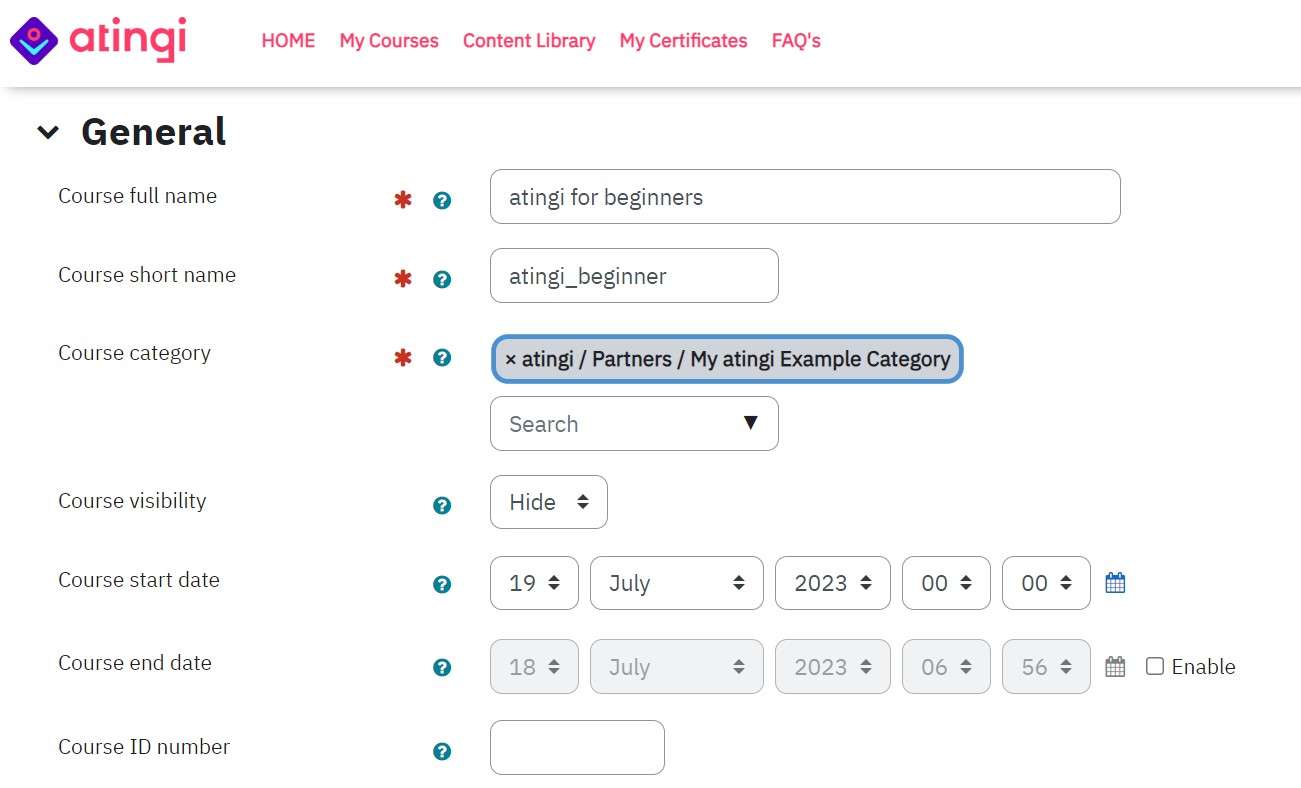This screenshot has width=1301, height=788.
Task: Click the Course end date label
Action: 135,663
